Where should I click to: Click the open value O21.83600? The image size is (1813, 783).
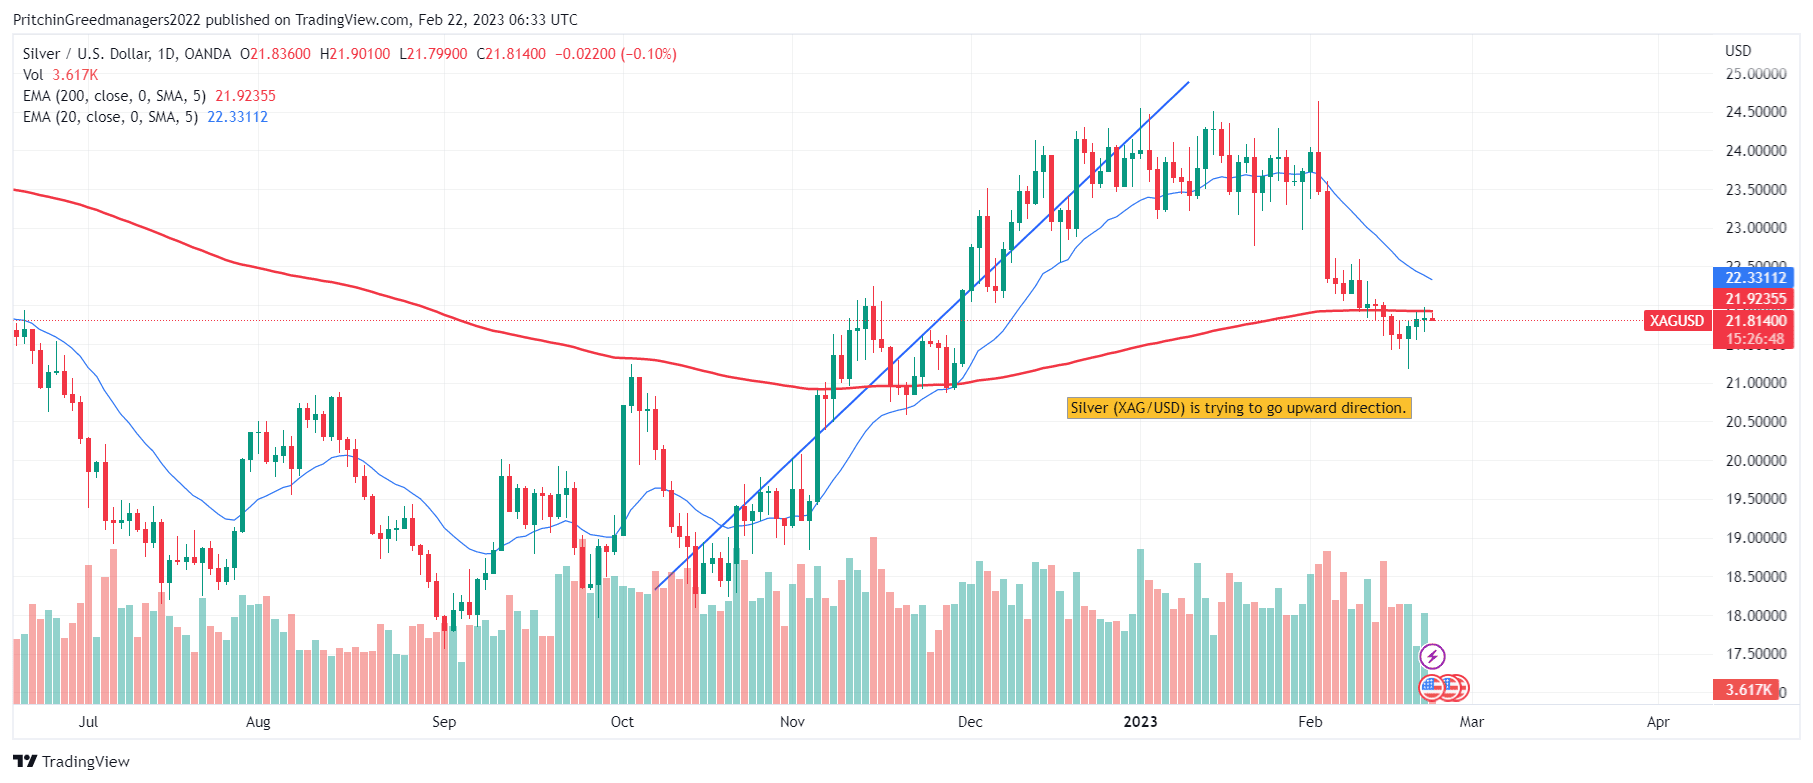tap(275, 54)
